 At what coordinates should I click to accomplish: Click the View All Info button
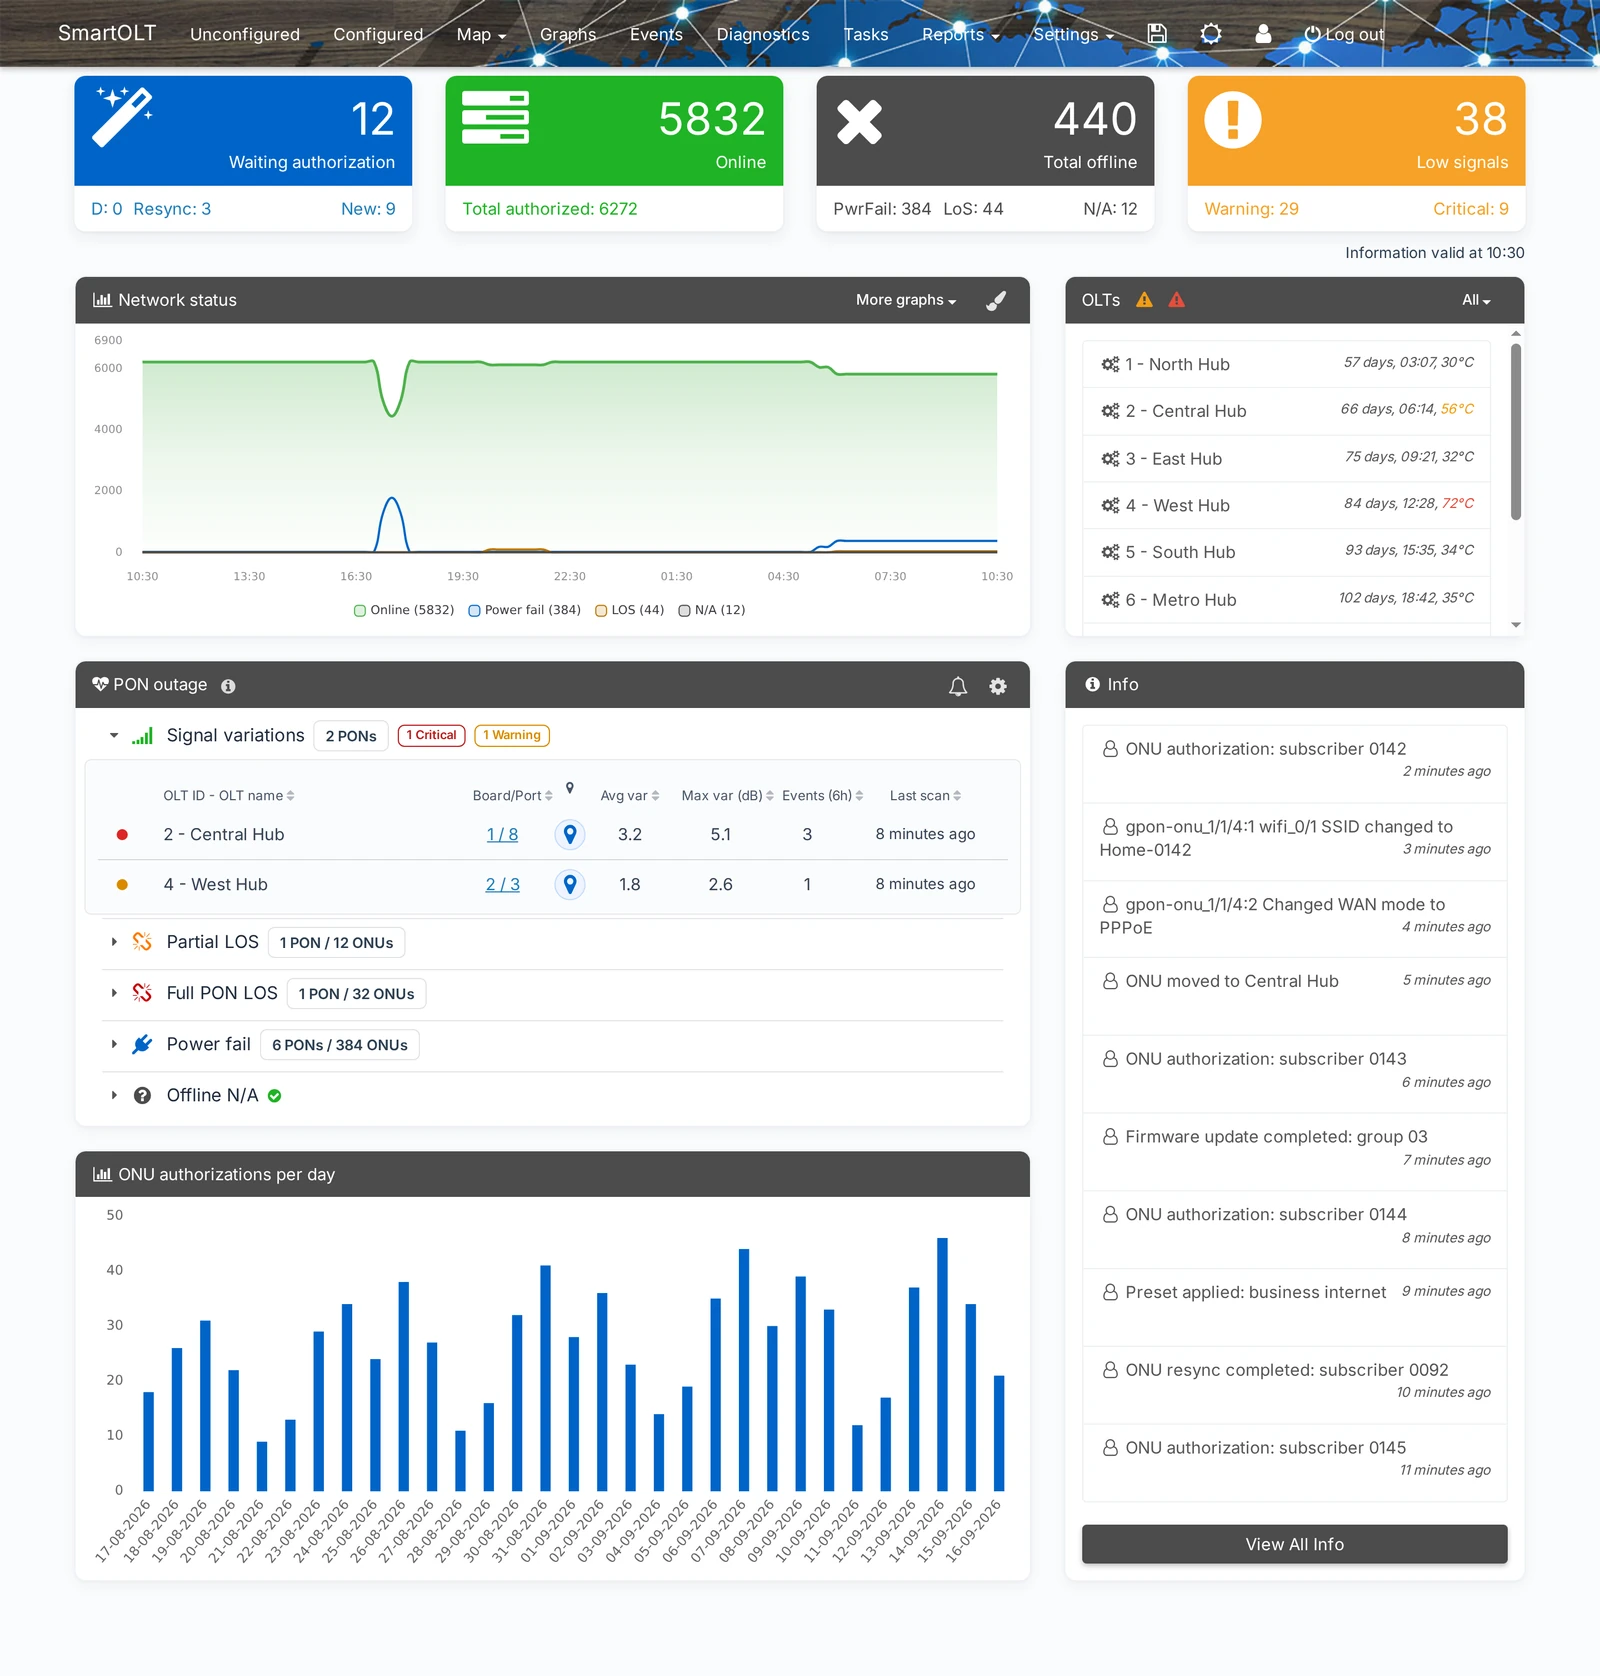(1294, 1544)
